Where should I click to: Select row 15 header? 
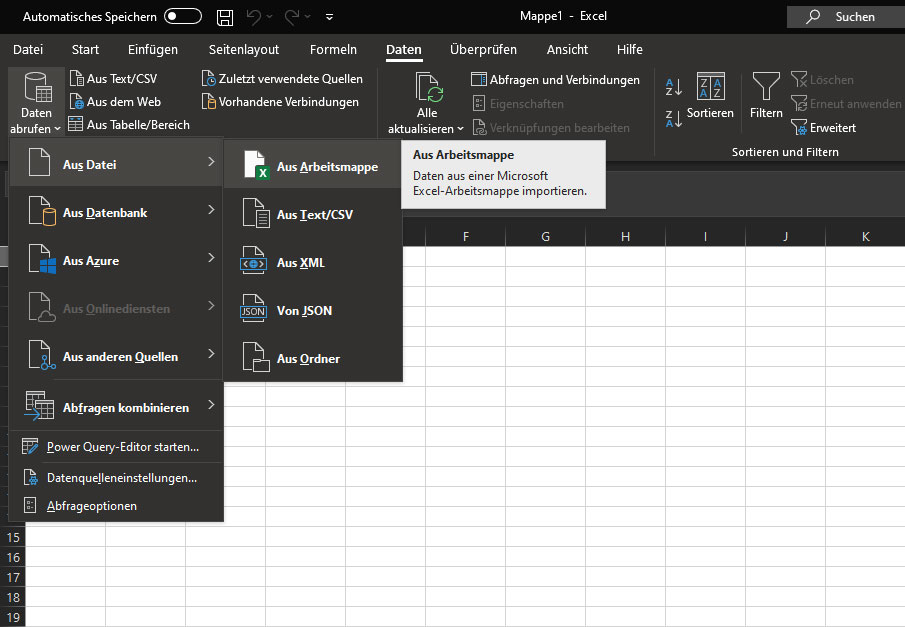[13, 537]
